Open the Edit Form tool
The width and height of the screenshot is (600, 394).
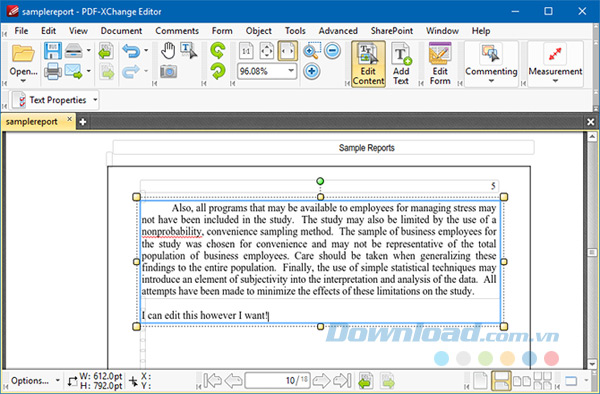(440, 64)
